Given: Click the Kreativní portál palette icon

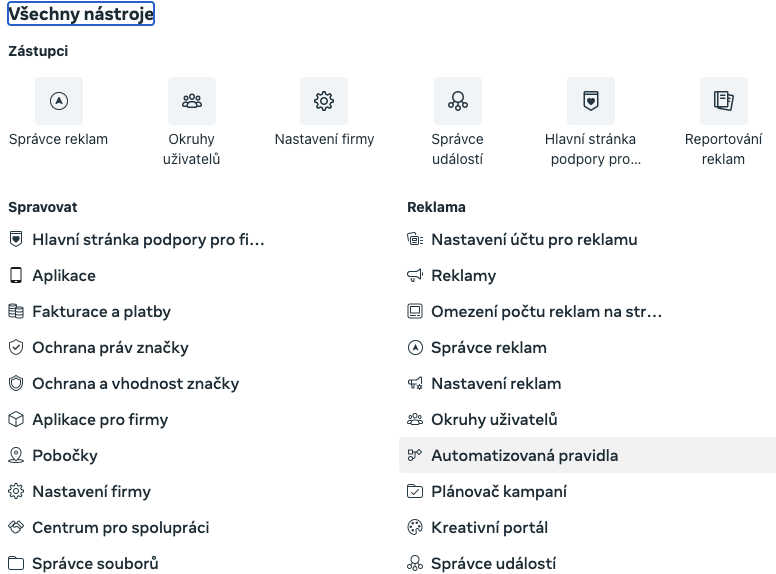Looking at the screenshot, I should tap(415, 527).
